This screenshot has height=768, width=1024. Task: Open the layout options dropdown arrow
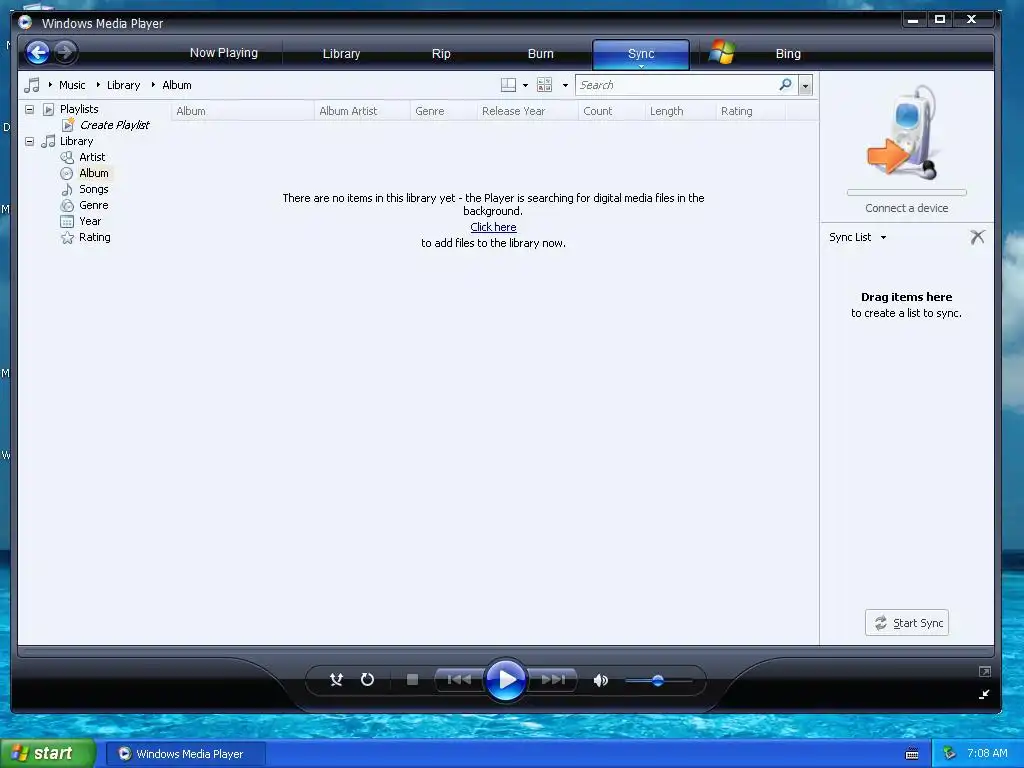pyautogui.click(x=525, y=86)
